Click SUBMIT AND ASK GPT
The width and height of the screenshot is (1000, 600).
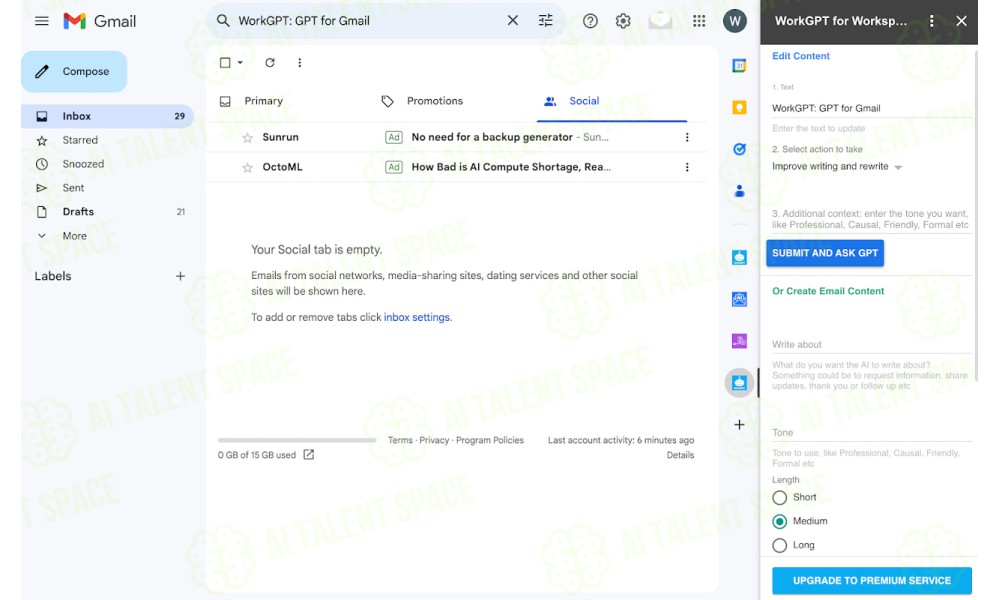tap(825, 253)
